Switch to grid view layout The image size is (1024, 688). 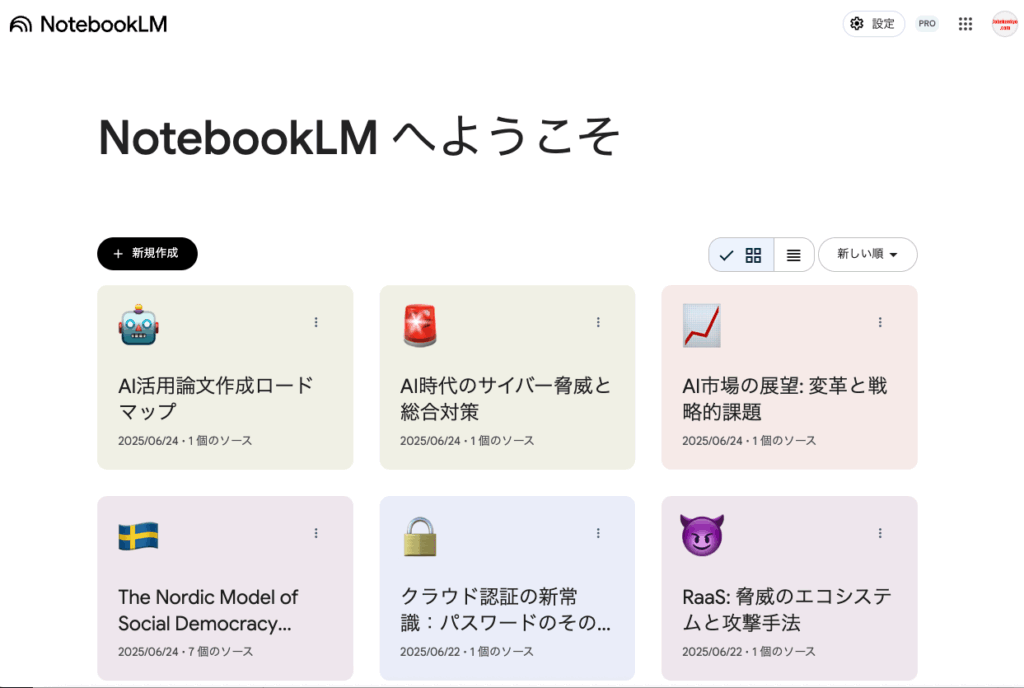(753, 255)
